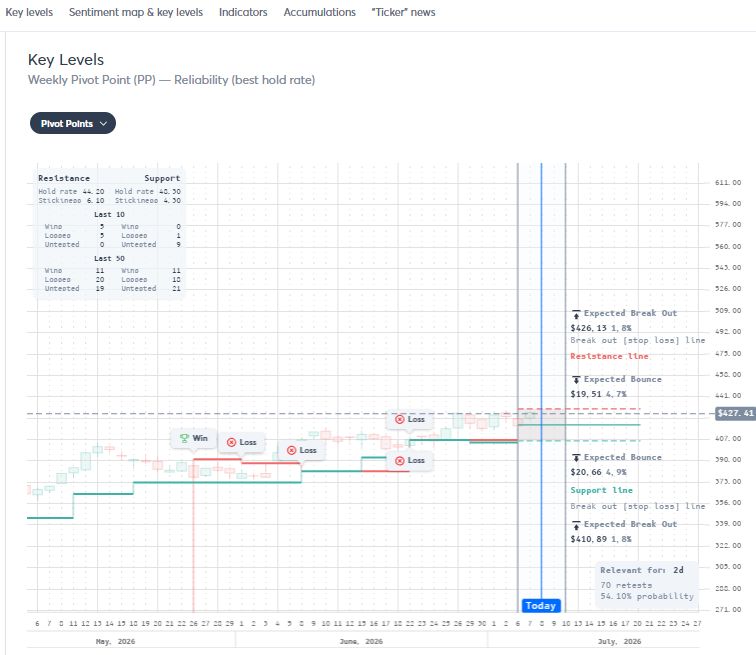Viewport: 756px width, 655px height.
Task: Click the May, 2026 month label
Action: [116, 642]
